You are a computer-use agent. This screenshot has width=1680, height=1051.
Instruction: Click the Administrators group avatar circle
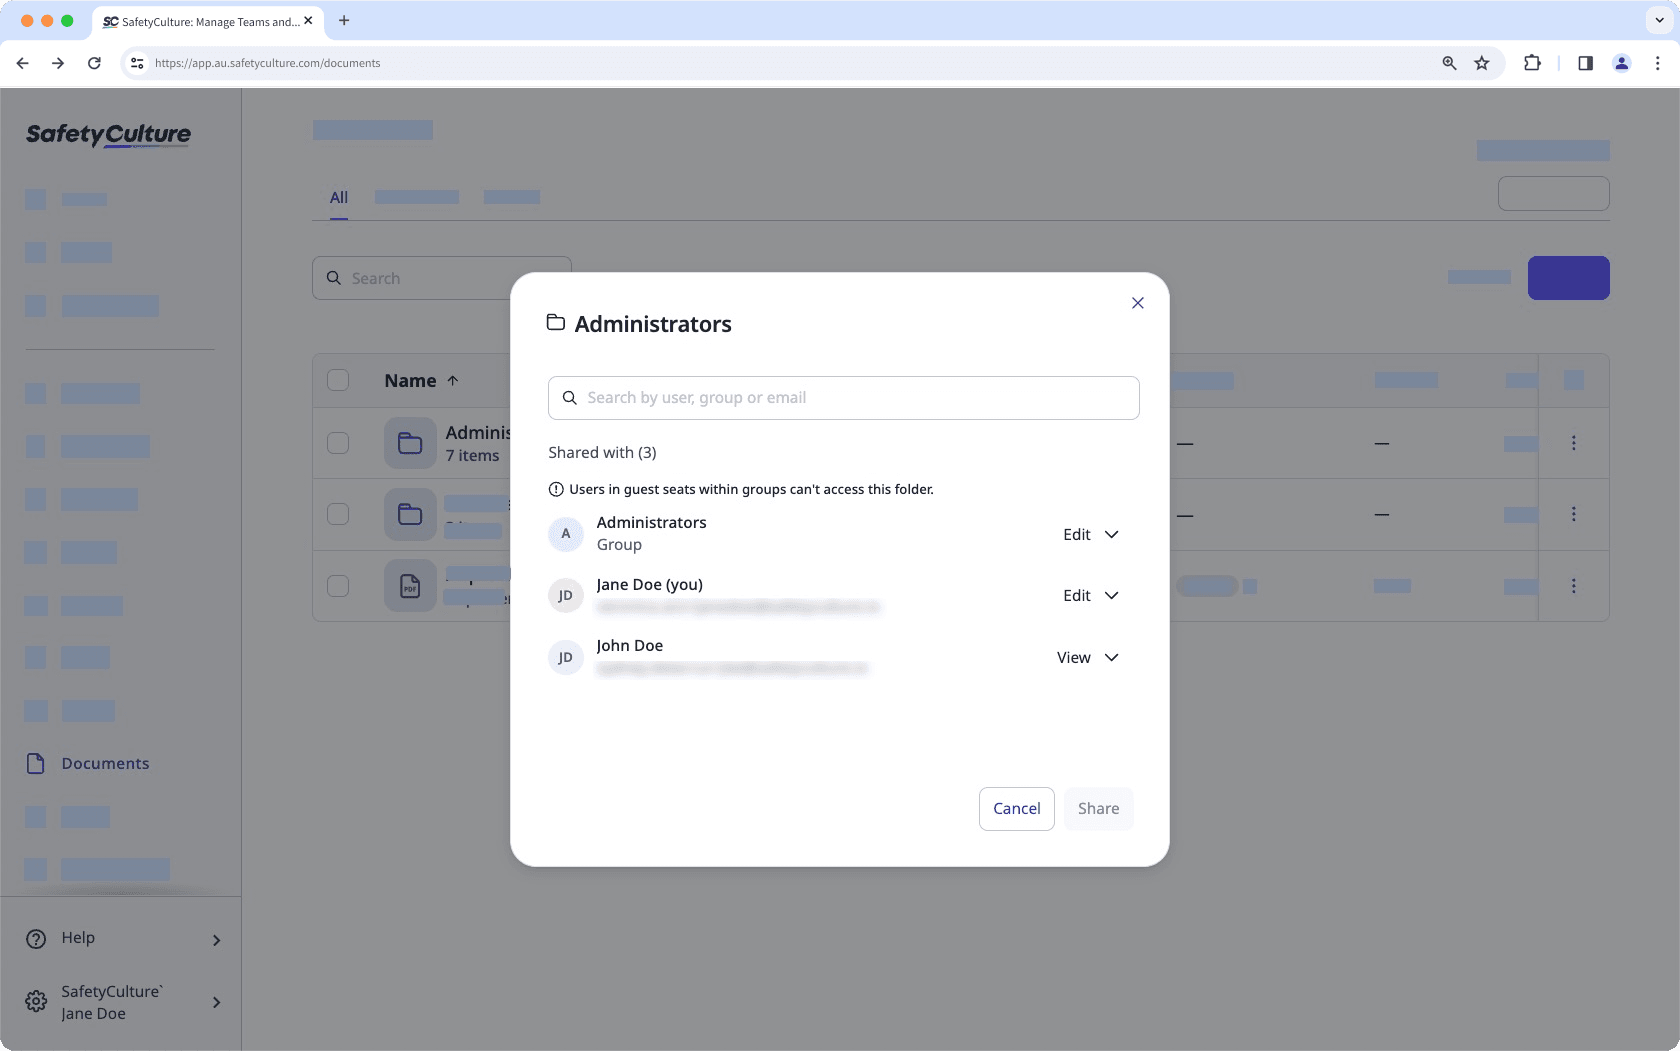point(565,534)
